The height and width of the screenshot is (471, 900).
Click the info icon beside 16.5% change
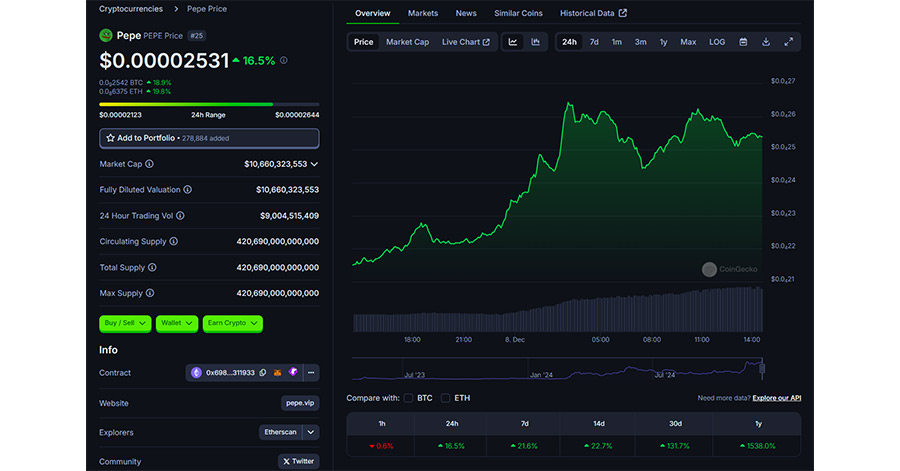(x=284, y=60)
